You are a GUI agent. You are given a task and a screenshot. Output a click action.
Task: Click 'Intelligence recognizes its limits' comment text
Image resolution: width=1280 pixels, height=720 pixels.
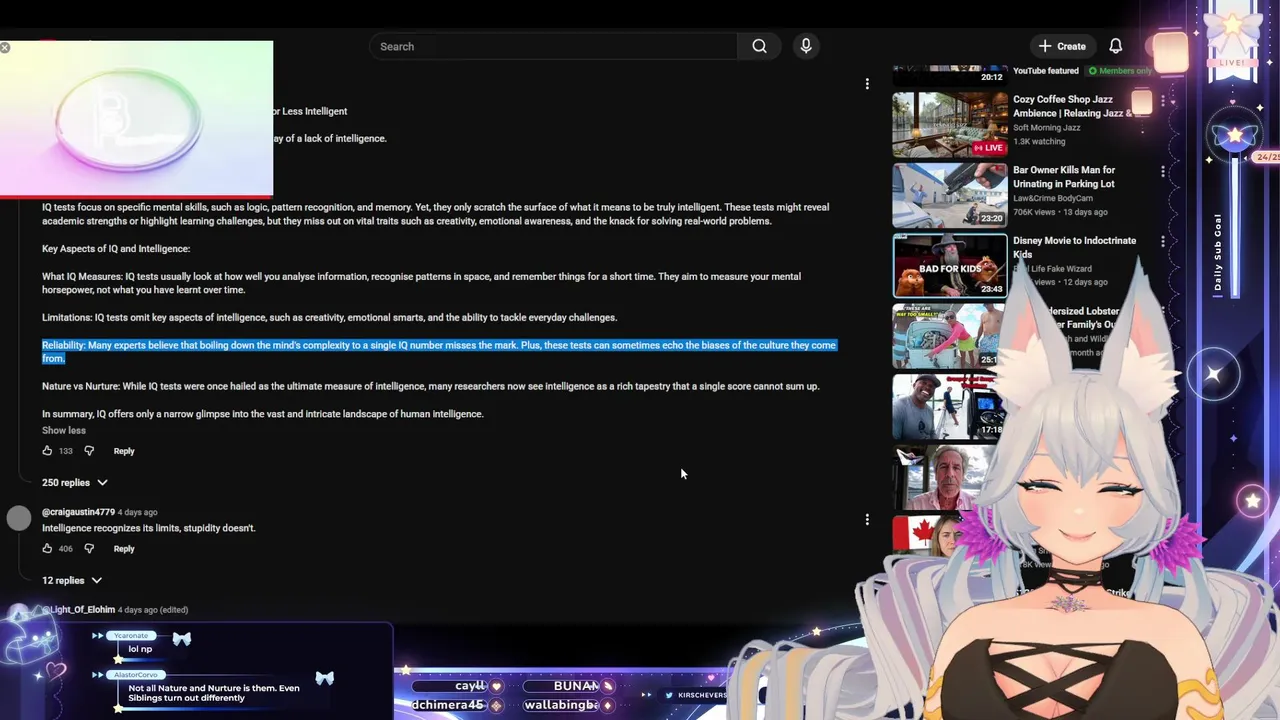click(x=149, y=528)
